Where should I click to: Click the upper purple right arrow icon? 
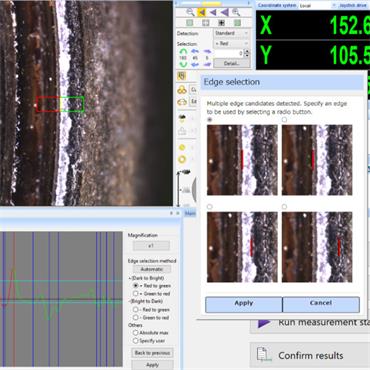[207, 51]
